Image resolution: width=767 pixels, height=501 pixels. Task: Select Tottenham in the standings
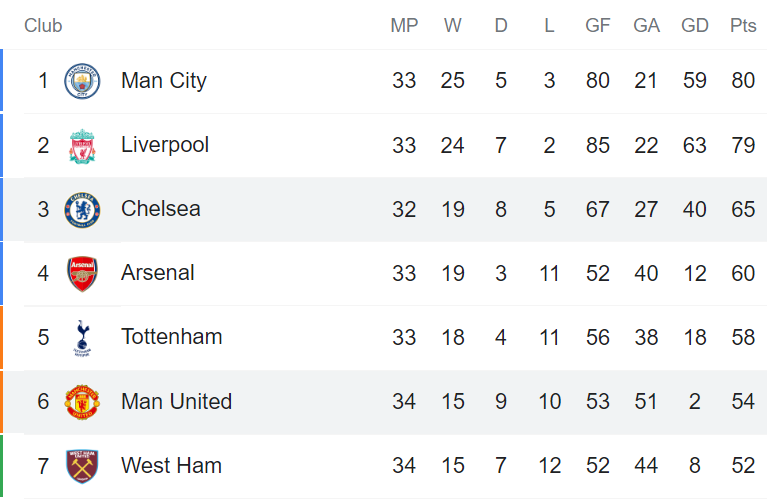pyautogui.click(x=172, y=337)
